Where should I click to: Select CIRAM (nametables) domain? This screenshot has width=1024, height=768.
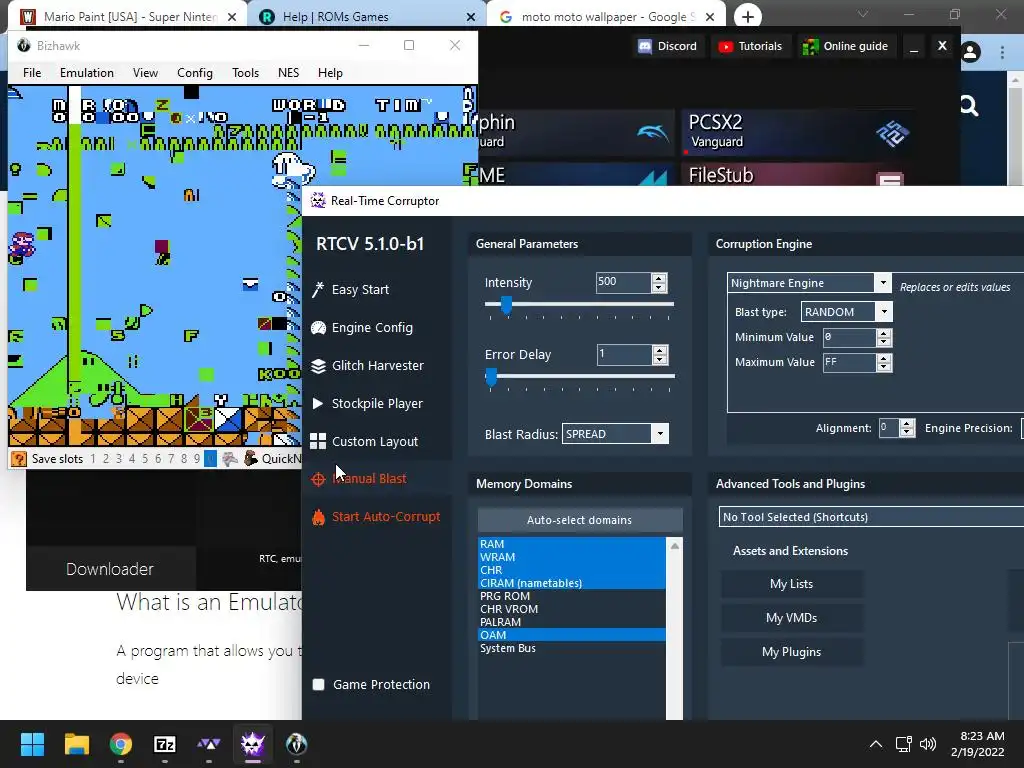tap(571, 583)
